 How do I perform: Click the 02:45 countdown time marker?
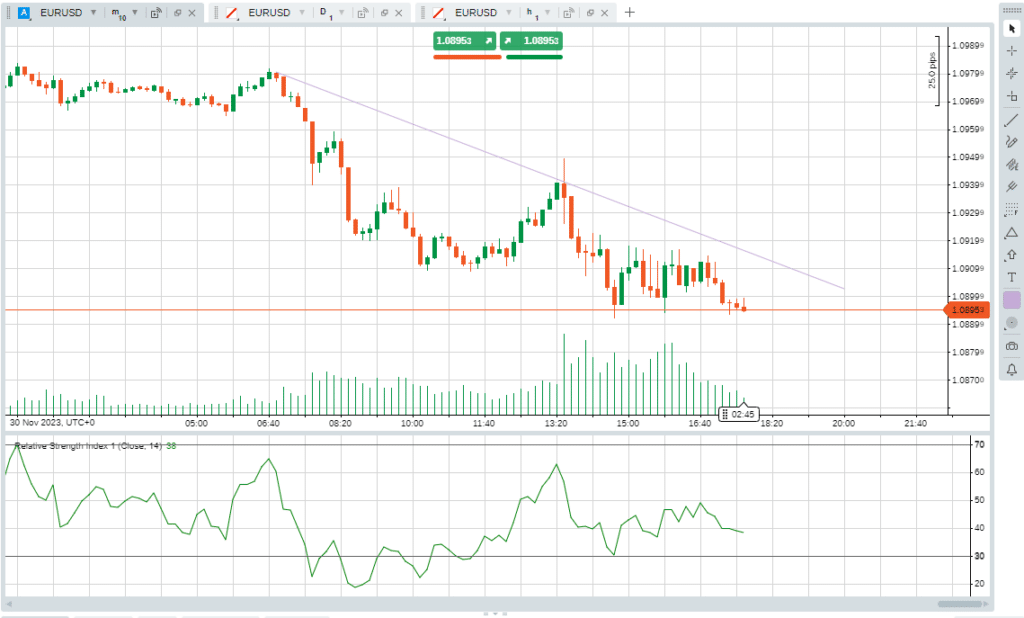tap(739, 414)
